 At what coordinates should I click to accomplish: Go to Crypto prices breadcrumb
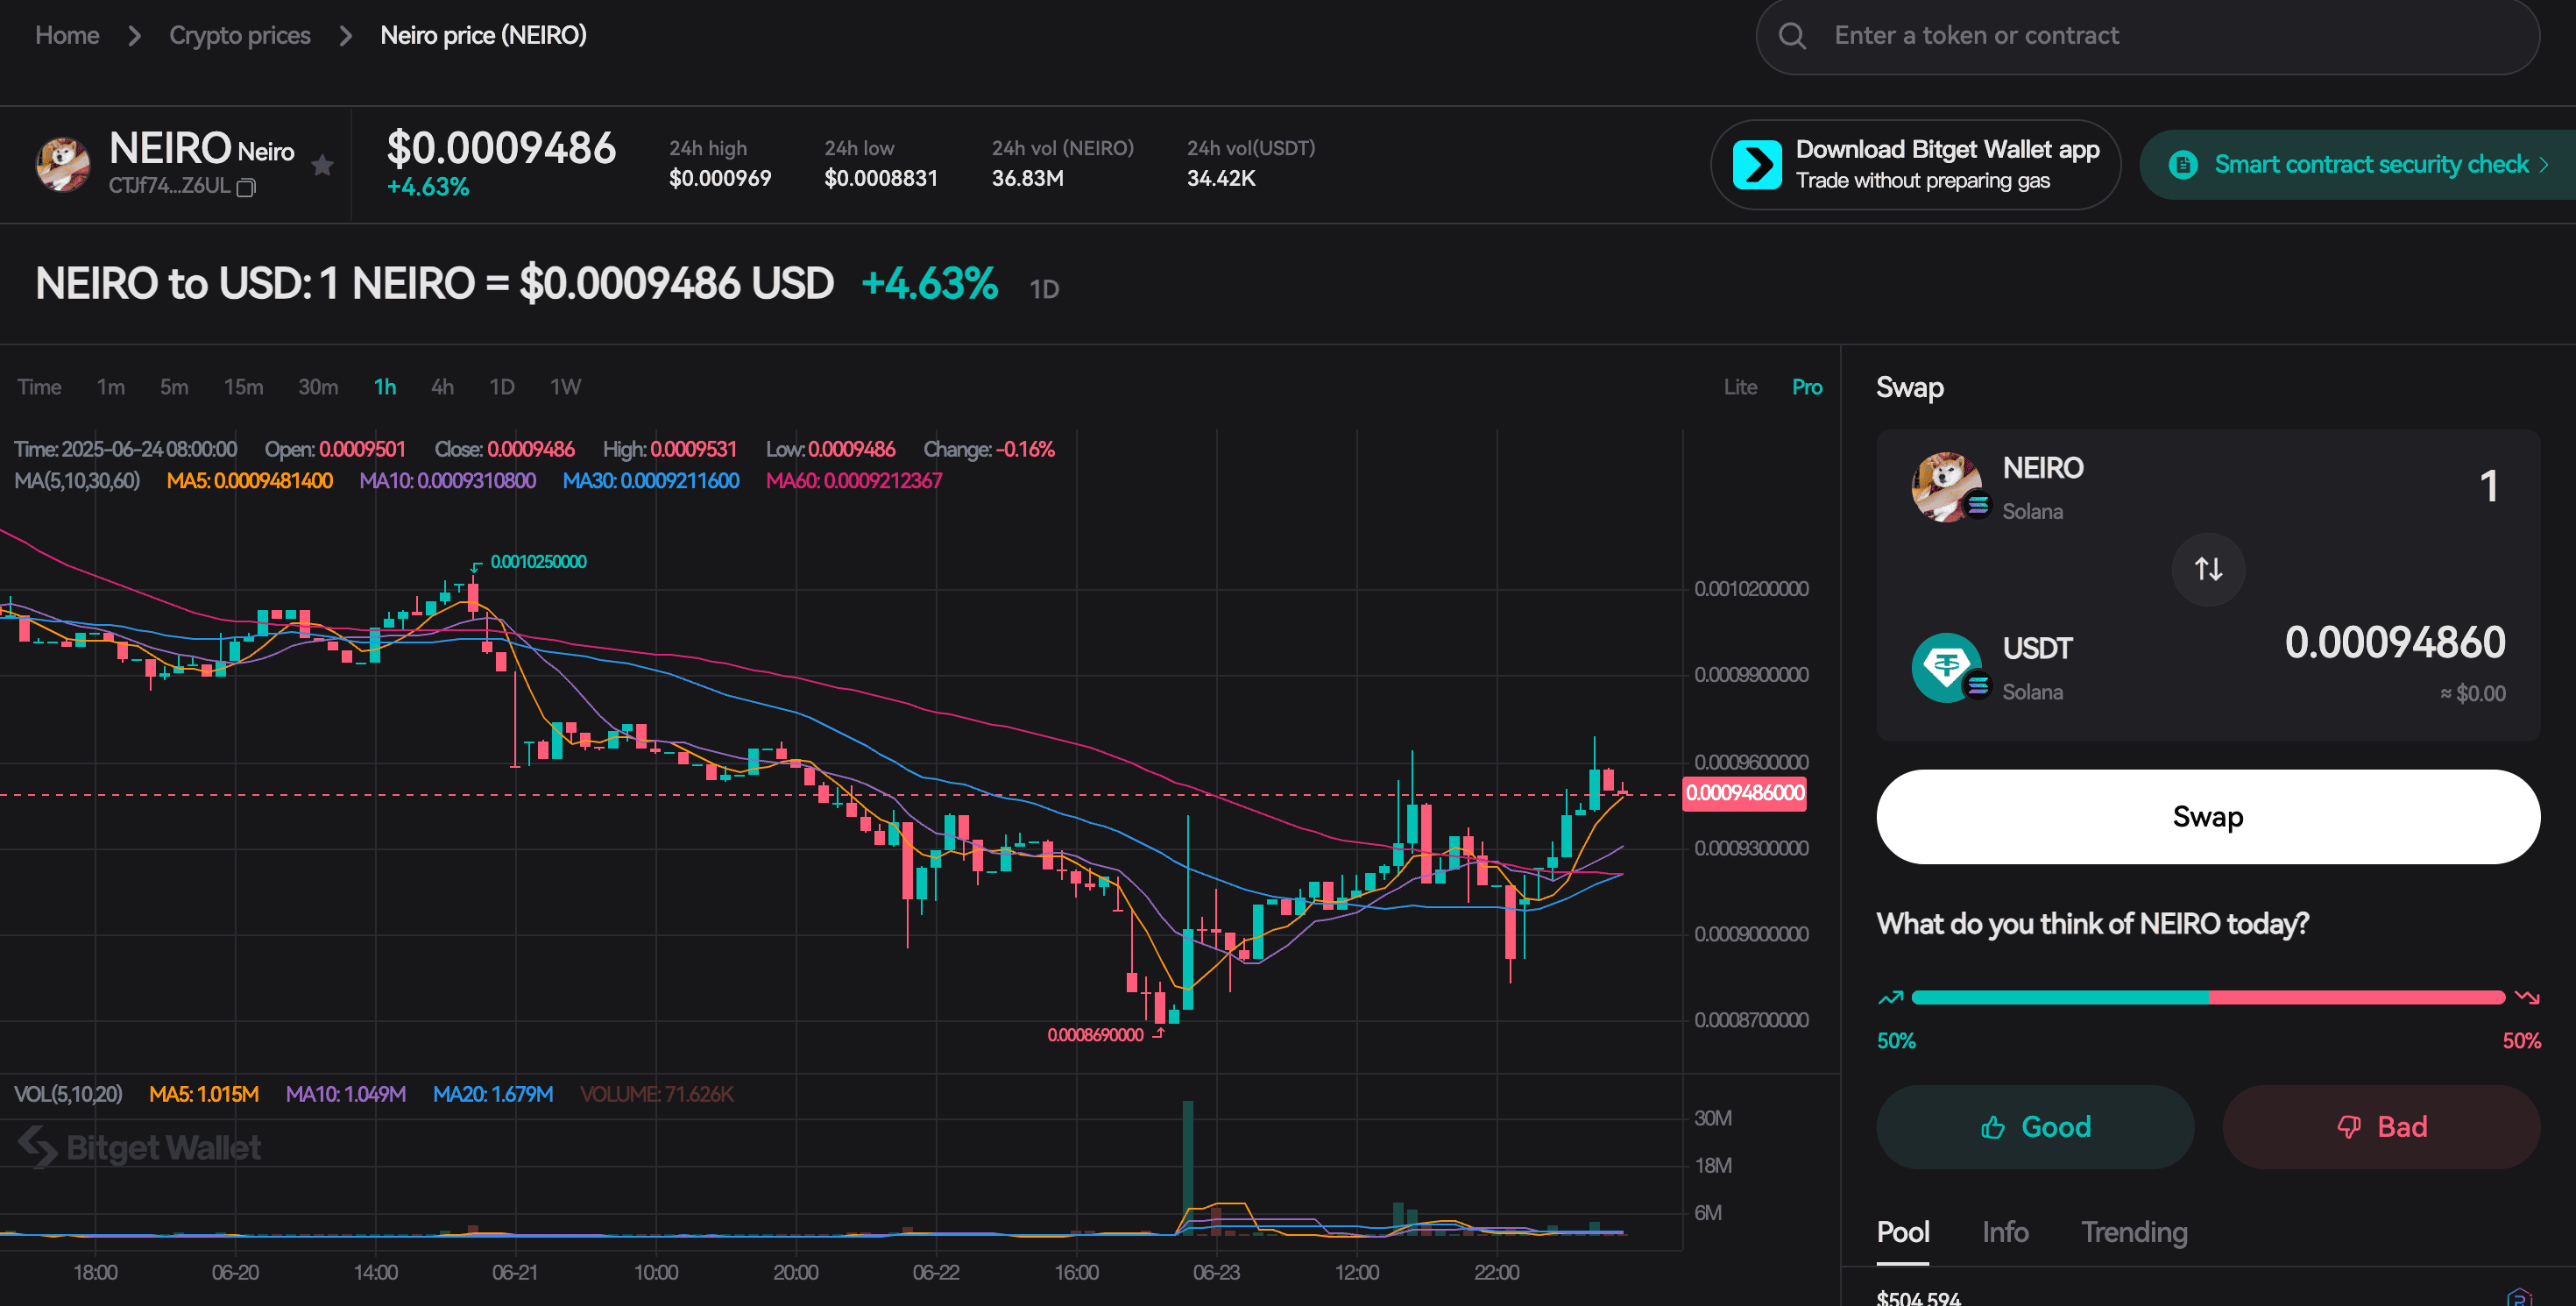(240, 36)
